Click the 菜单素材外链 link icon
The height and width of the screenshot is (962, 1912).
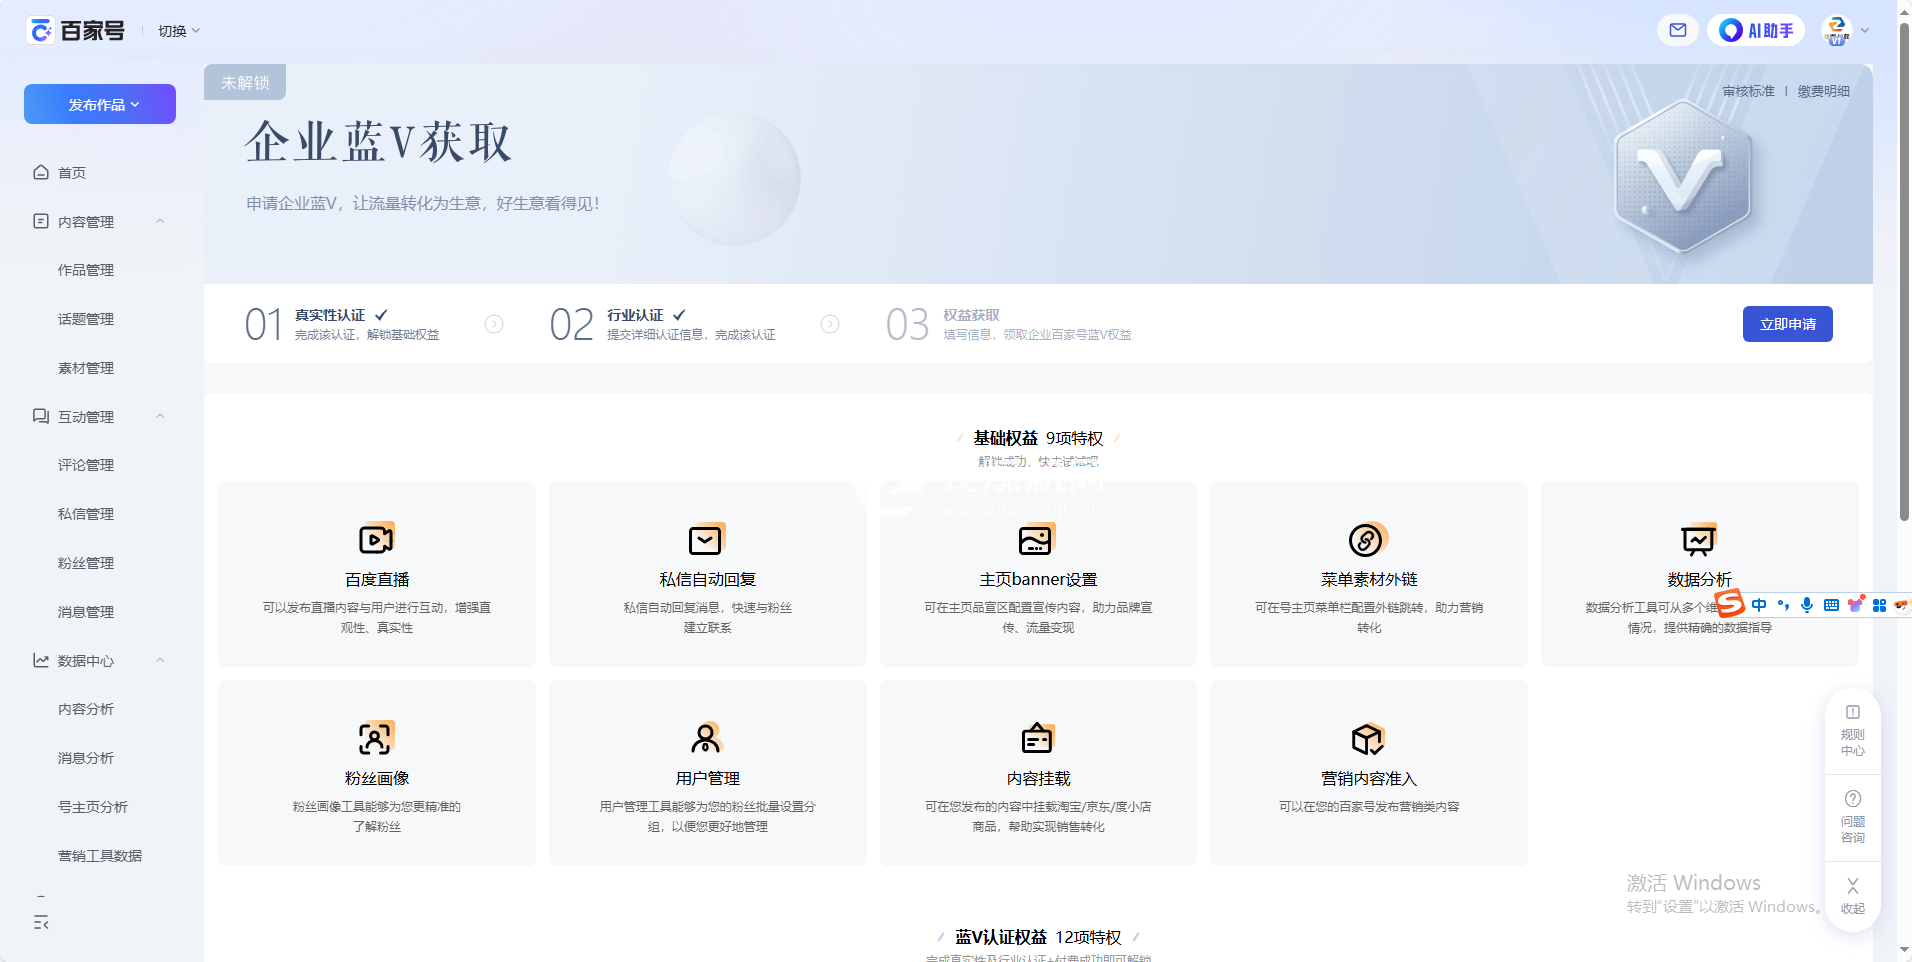tap(1367, 540)
